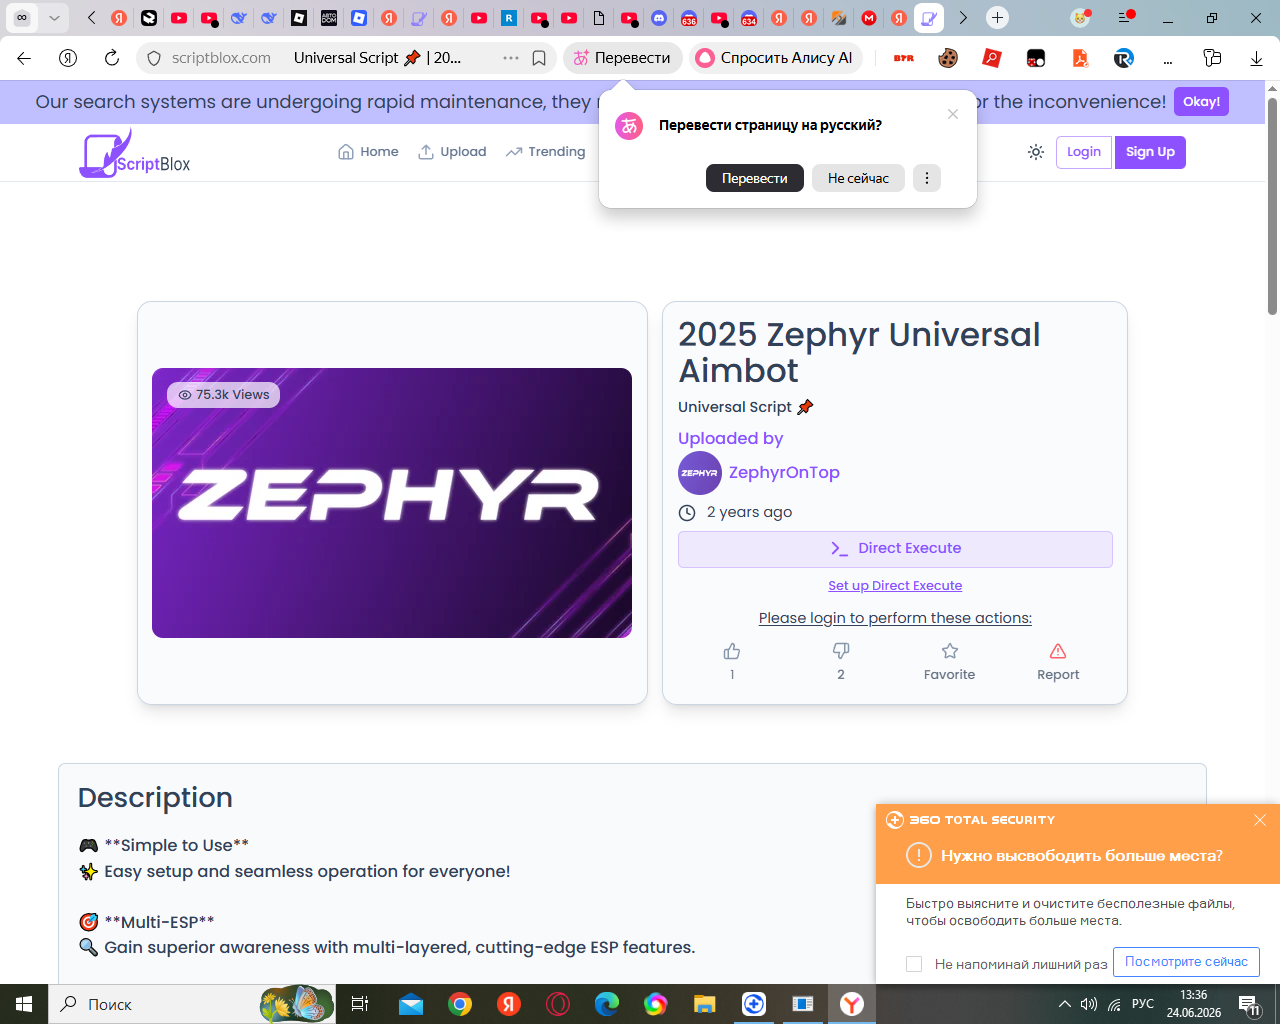Click the Sign Up button
Viewport: 1280px width, 1024px height.
click(x=1150, y=152)
